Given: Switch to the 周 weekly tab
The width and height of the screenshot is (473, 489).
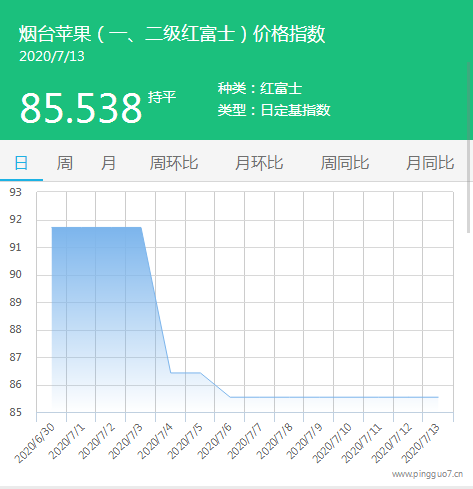Looking at the screenshot, I should [65, 163].
